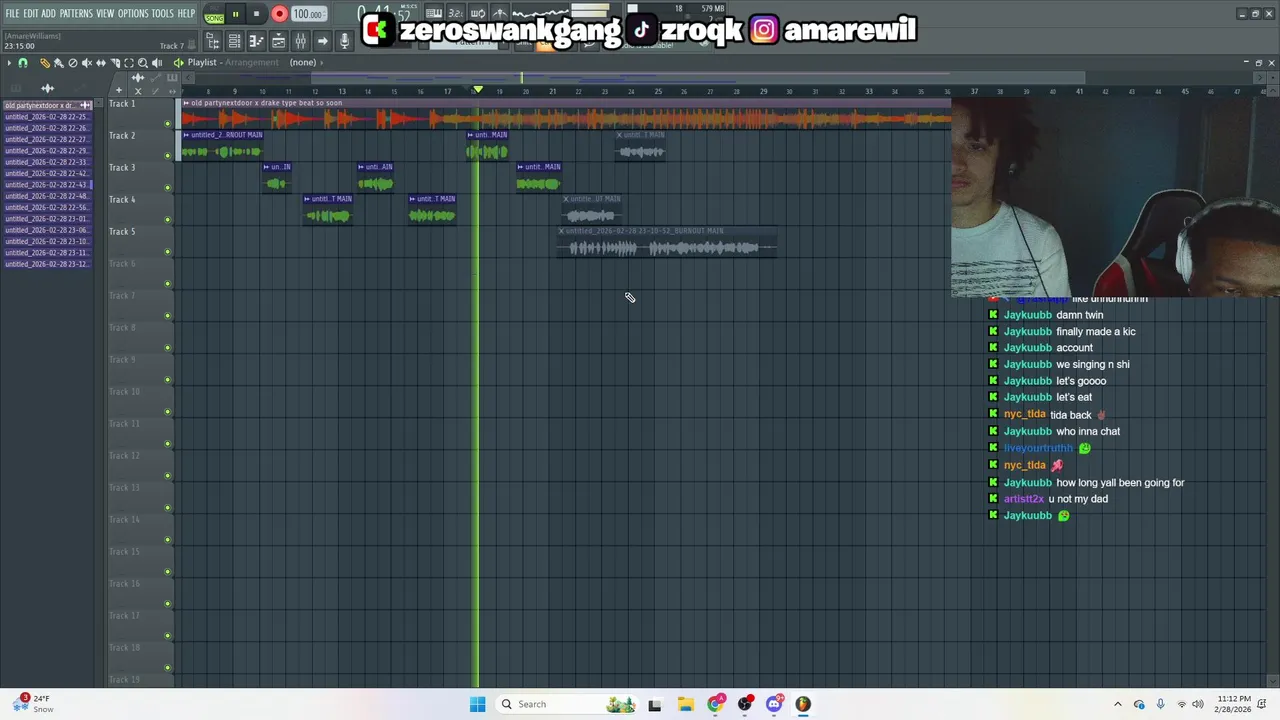
Task: Open the Channel rack from toolbar
Action: (234, 41)
